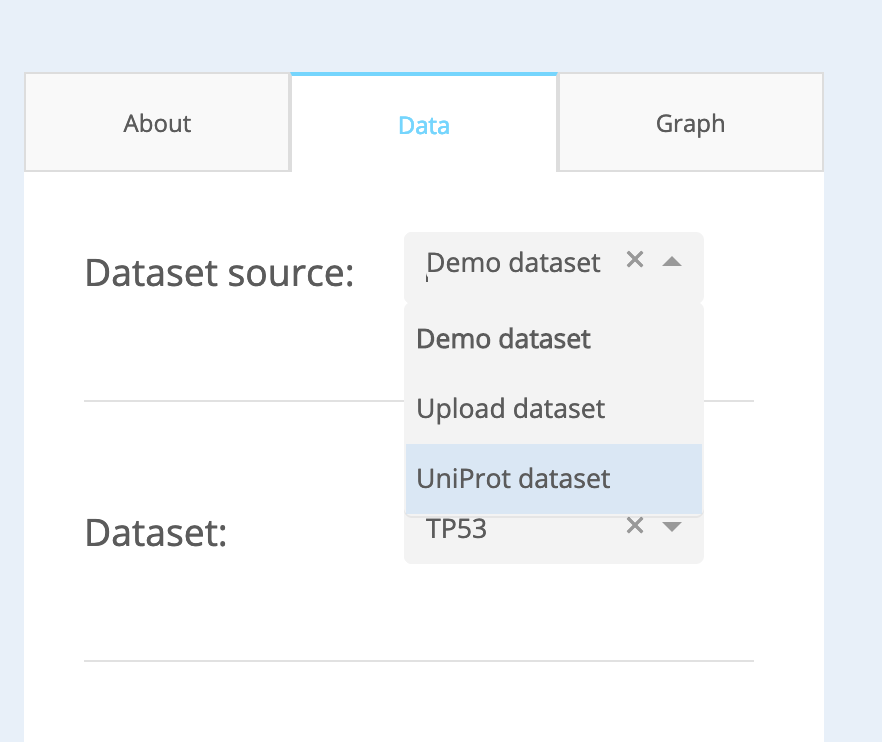Click the Demo dataset text in the source box
The width and height of the screenshot is (882, 742).
(x=513, y=262)
